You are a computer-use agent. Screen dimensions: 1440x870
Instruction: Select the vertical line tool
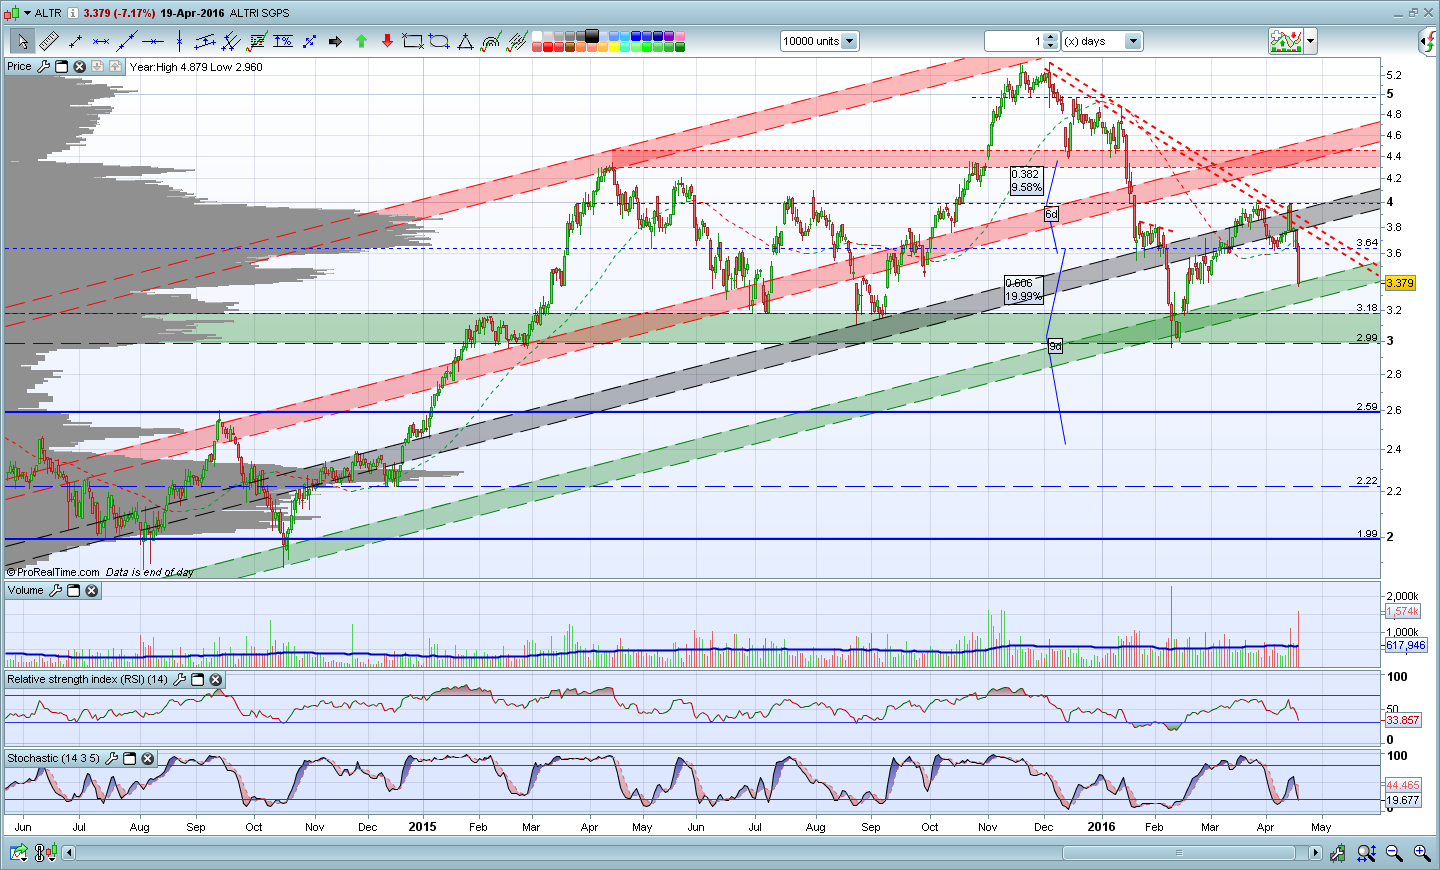pyautogui.click(x=179, y=41)
